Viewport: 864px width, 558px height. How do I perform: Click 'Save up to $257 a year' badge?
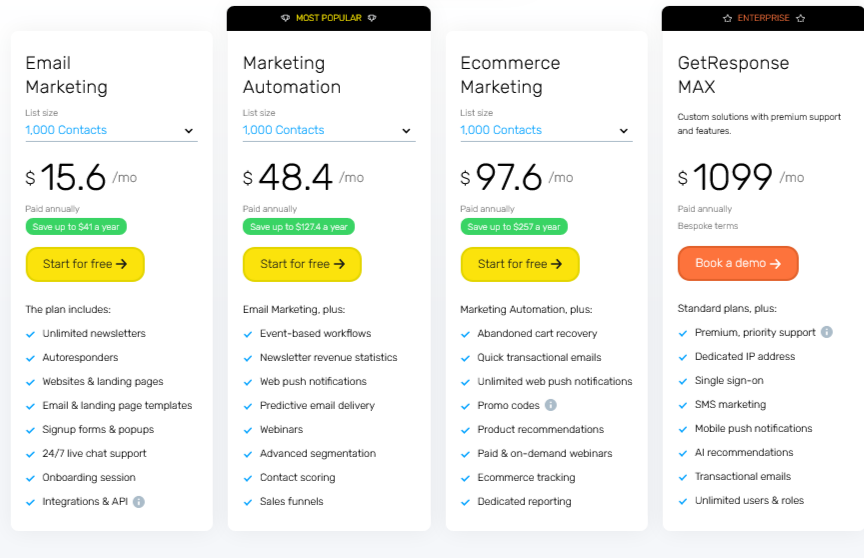pyautogui.click(x=514, y=227)
